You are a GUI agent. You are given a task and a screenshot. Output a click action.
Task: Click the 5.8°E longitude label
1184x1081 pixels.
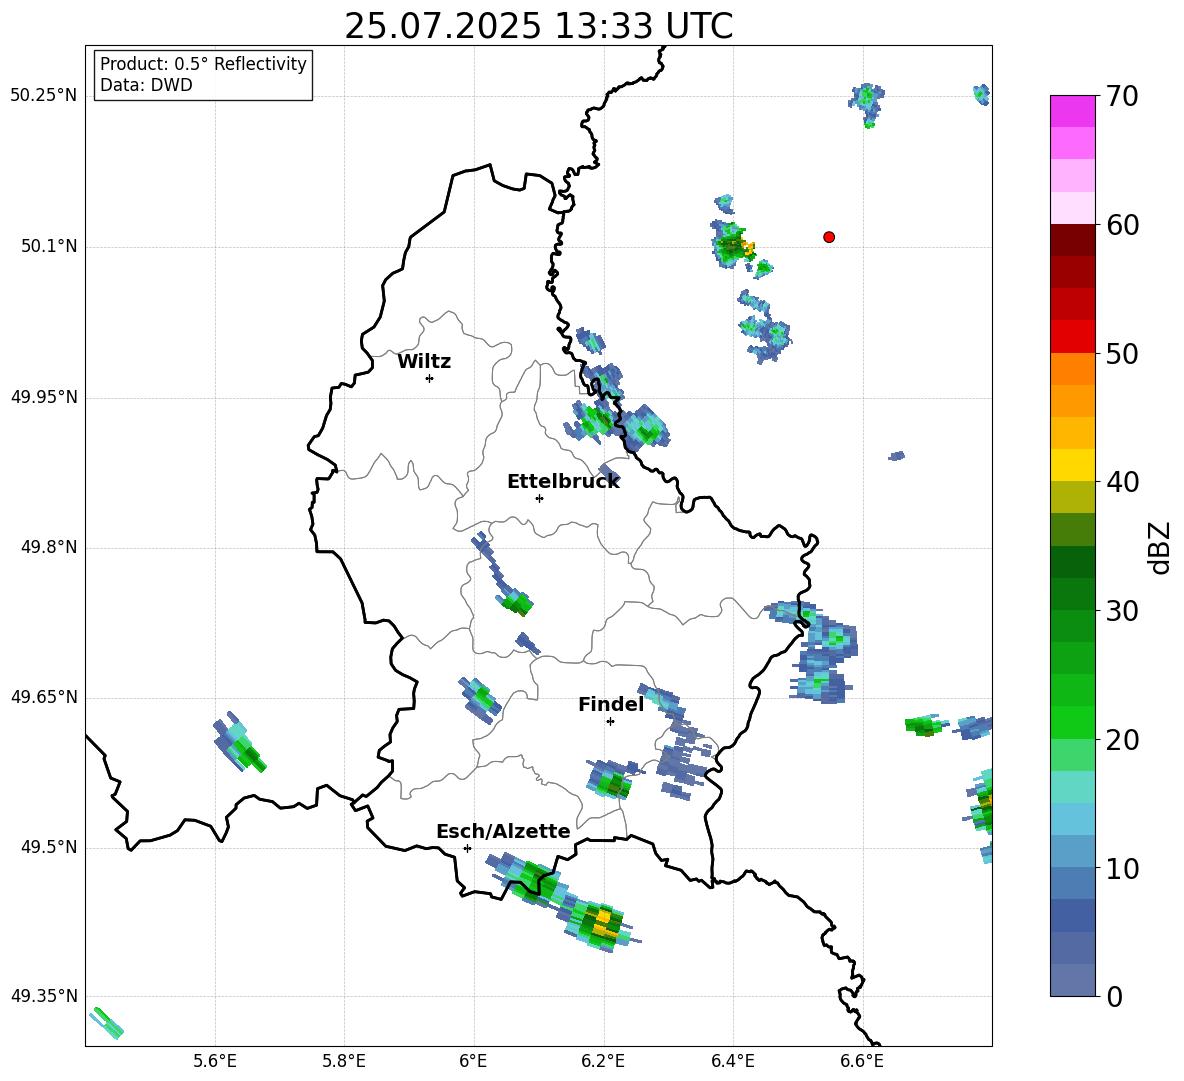pyautogui.click(x=344, y=1061)
